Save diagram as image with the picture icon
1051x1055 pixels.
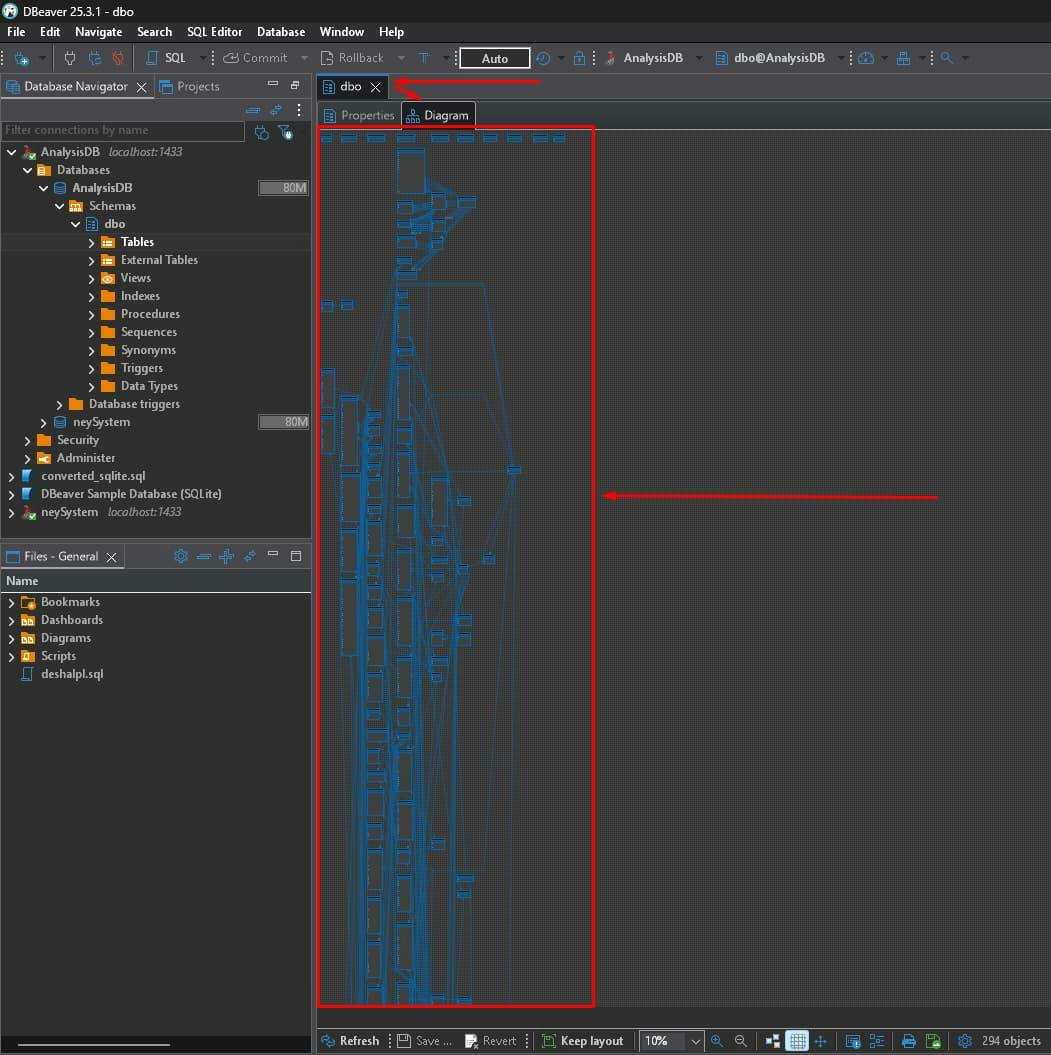coord(933,1041)
